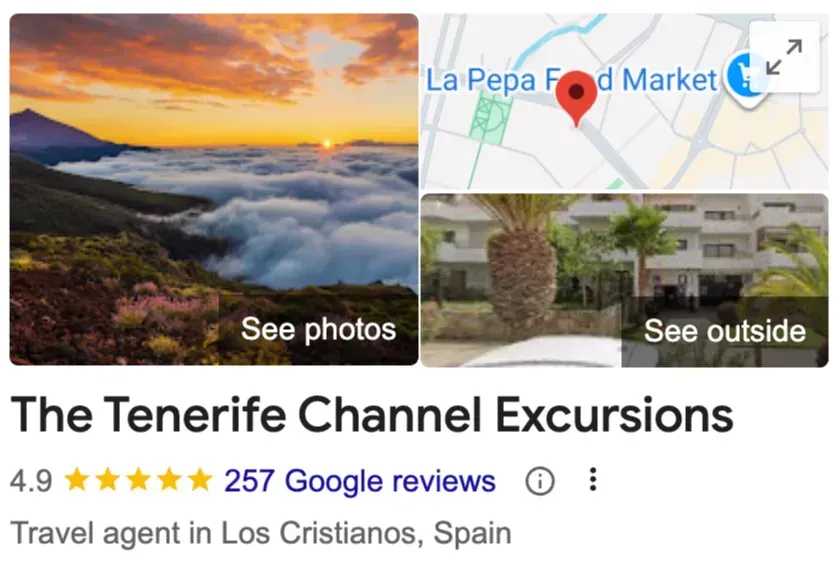This screenshot has width=840, height=565.
Task: Click the La Pepa Food Market shopping cart icon
Action: tap(745, 78)
